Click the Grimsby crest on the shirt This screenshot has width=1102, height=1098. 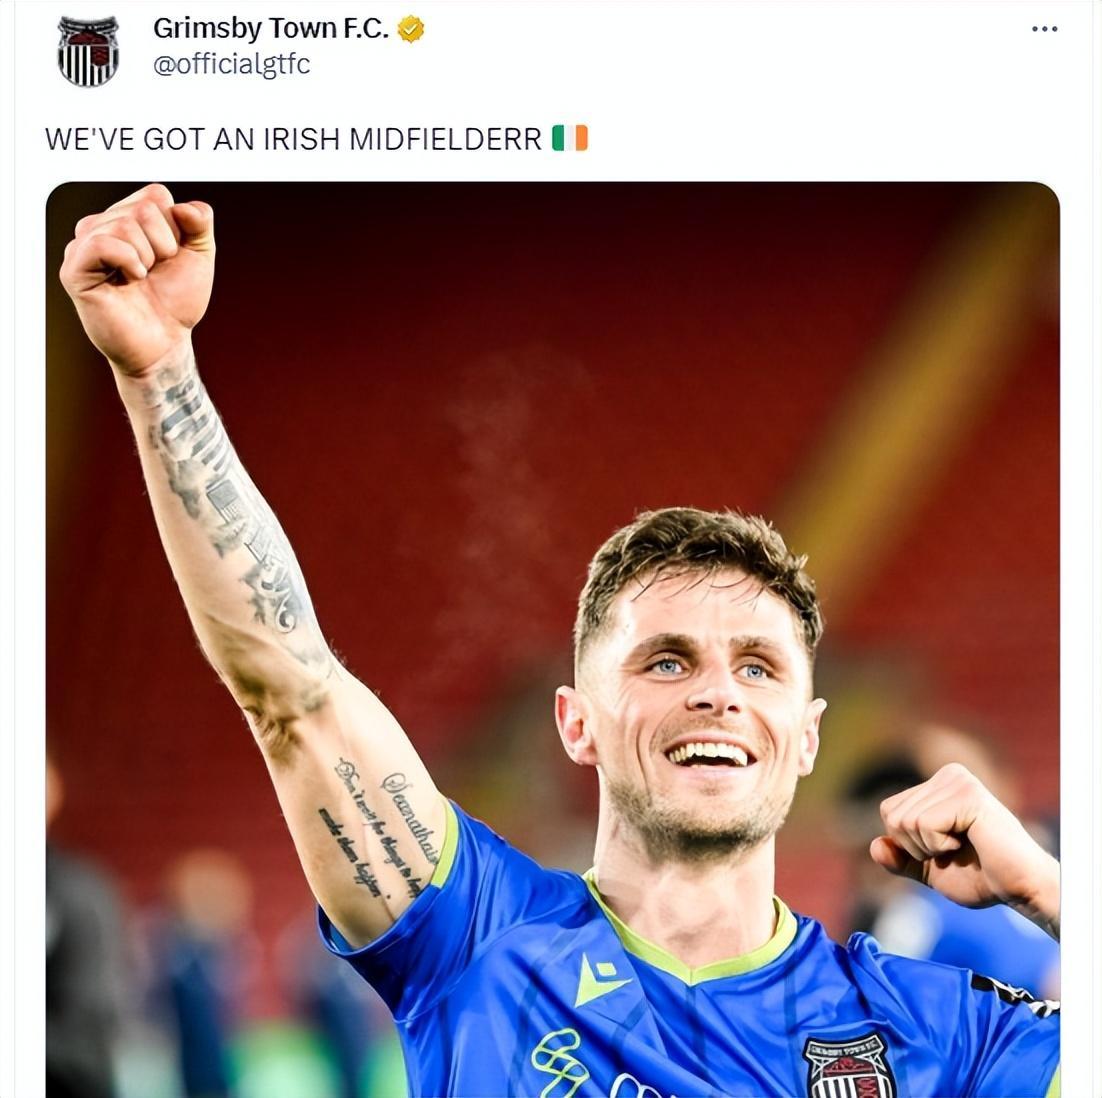(x=848, y=1065)
